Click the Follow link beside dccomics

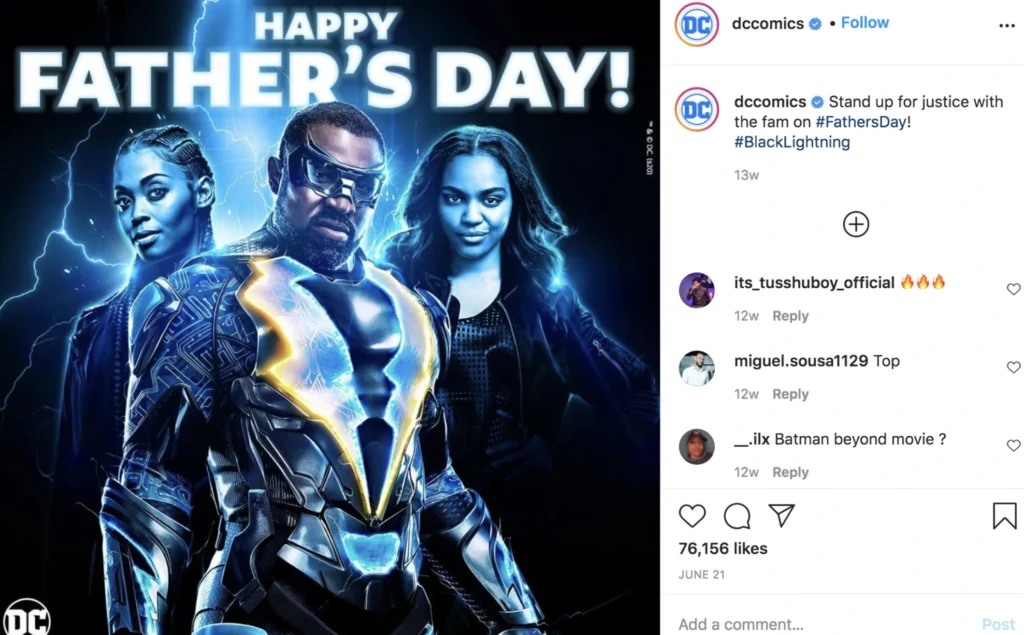tap(865, 23)
